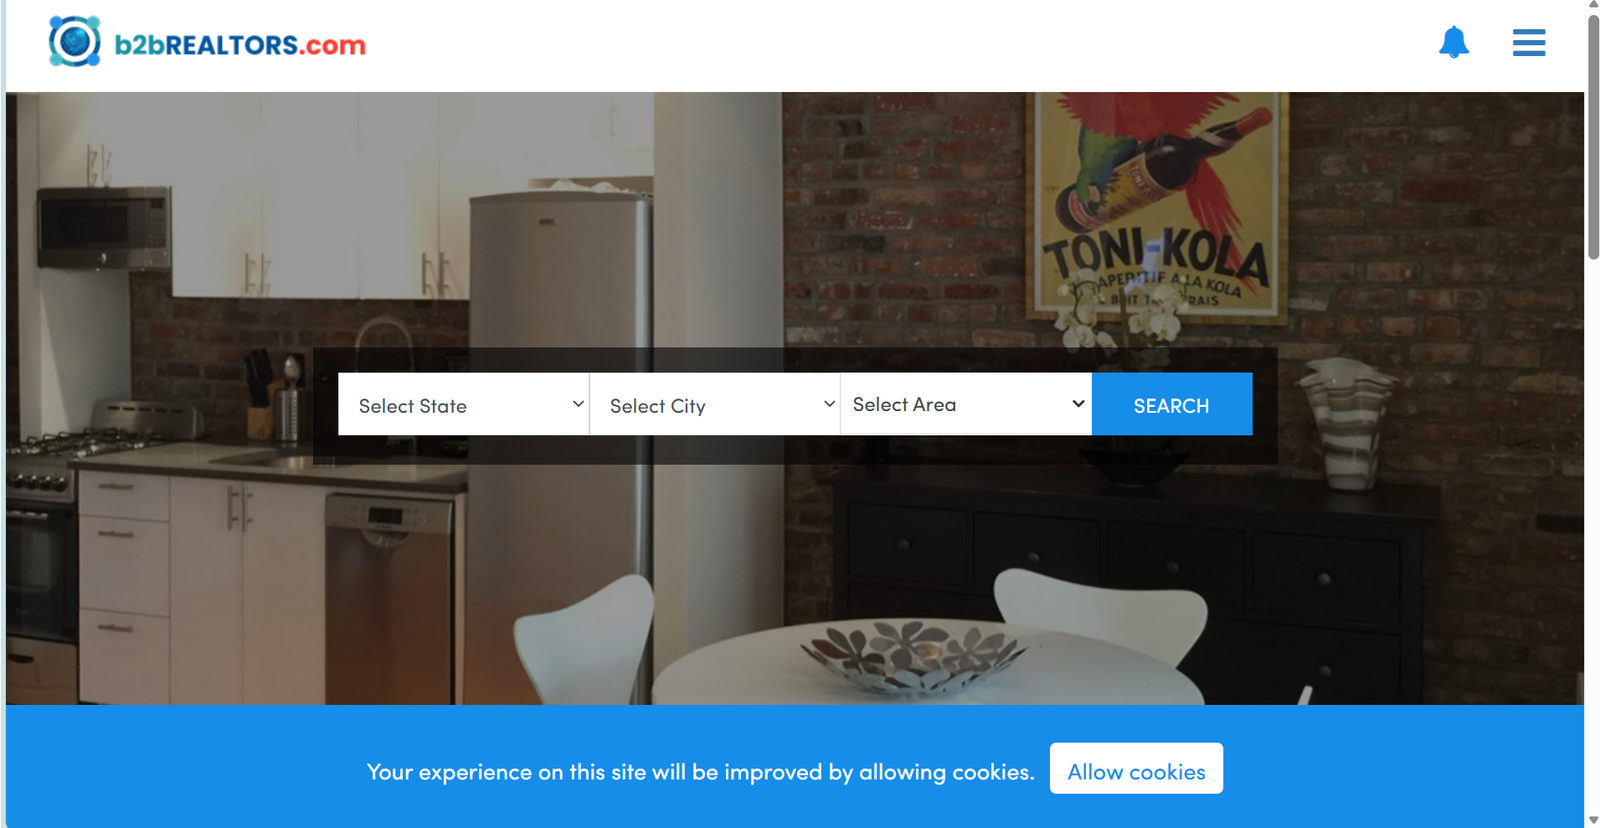The height and width of the screenshot is (828, 1600).
Task: Click the Select City chevron arrow
Action: tap(829, 404)
